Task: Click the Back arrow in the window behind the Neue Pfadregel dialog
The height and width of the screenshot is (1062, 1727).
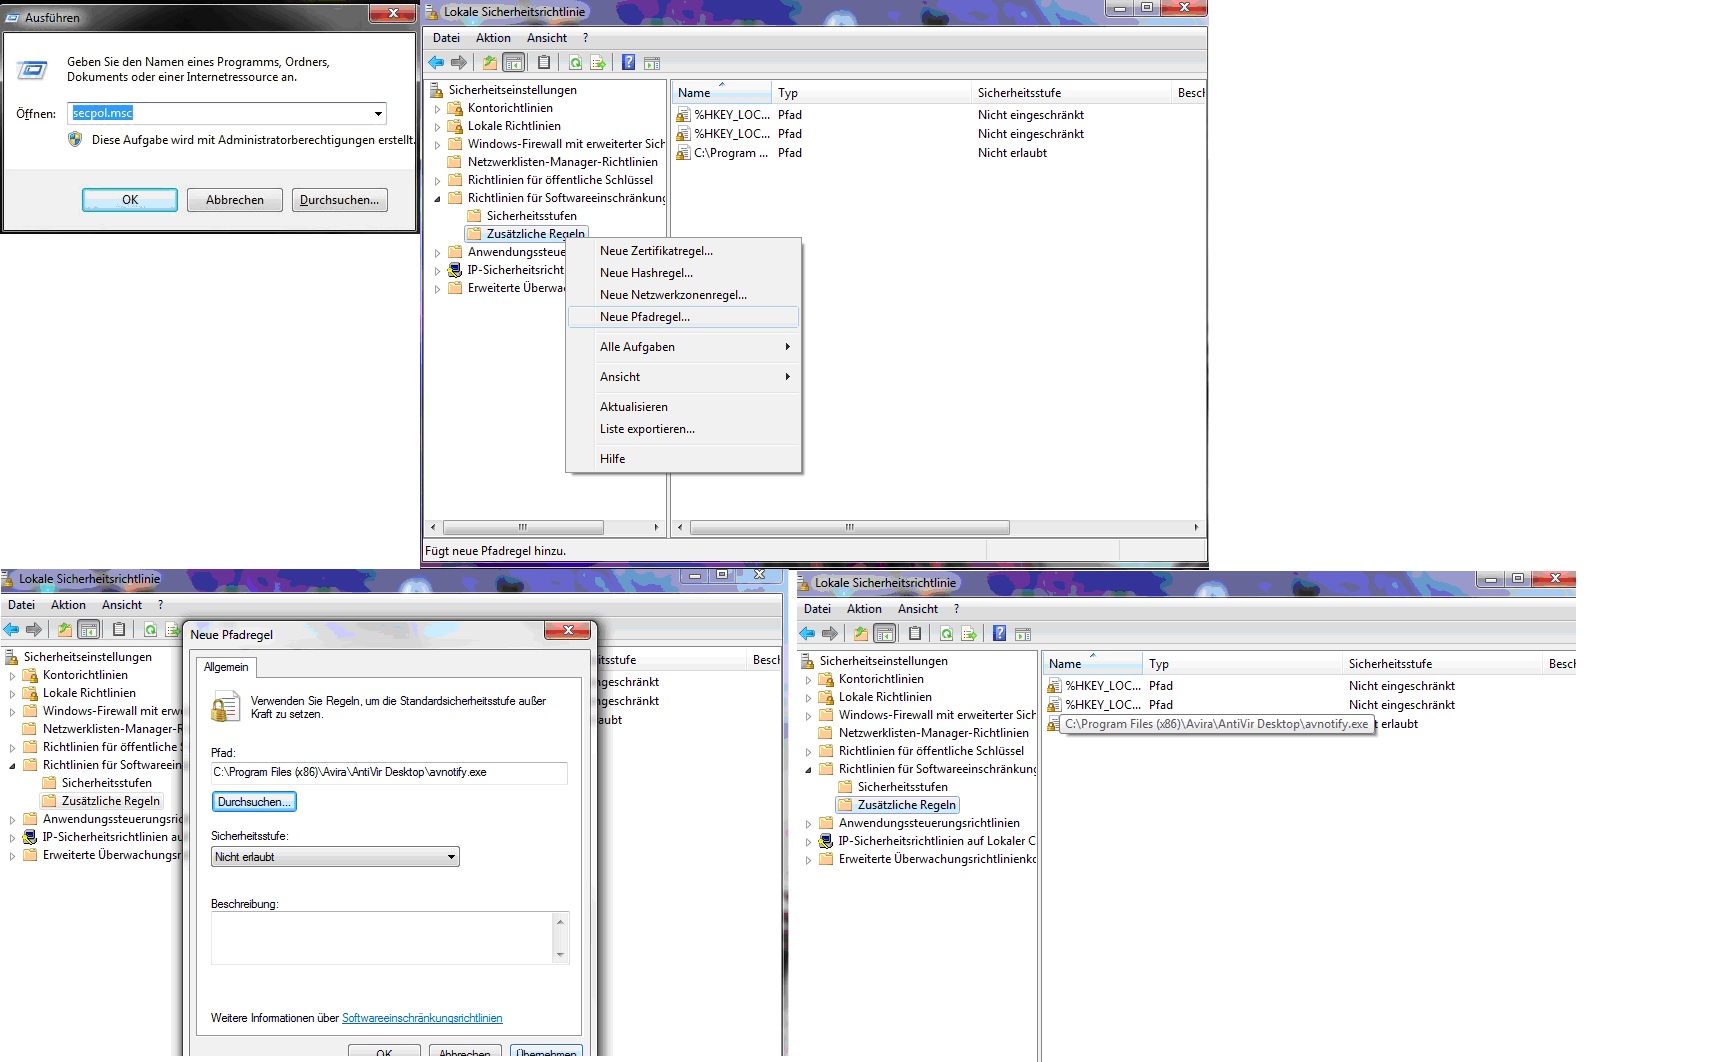Action: pos(11,630)
